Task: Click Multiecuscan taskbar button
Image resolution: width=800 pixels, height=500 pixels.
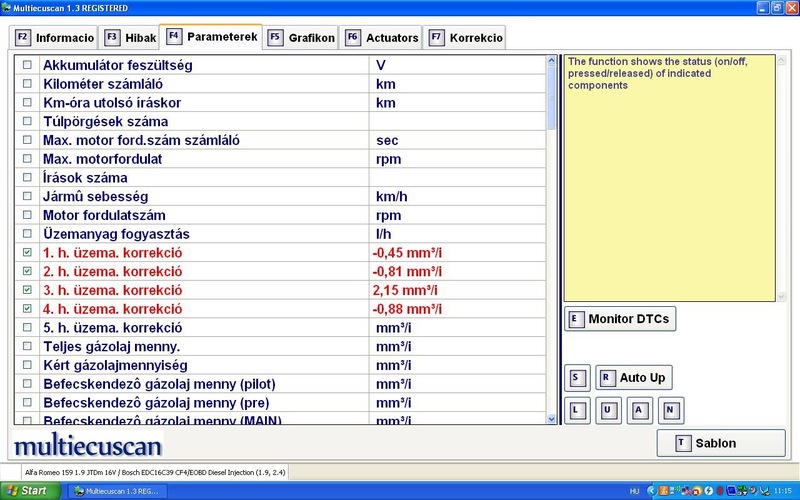Action: tap(118, 491)
